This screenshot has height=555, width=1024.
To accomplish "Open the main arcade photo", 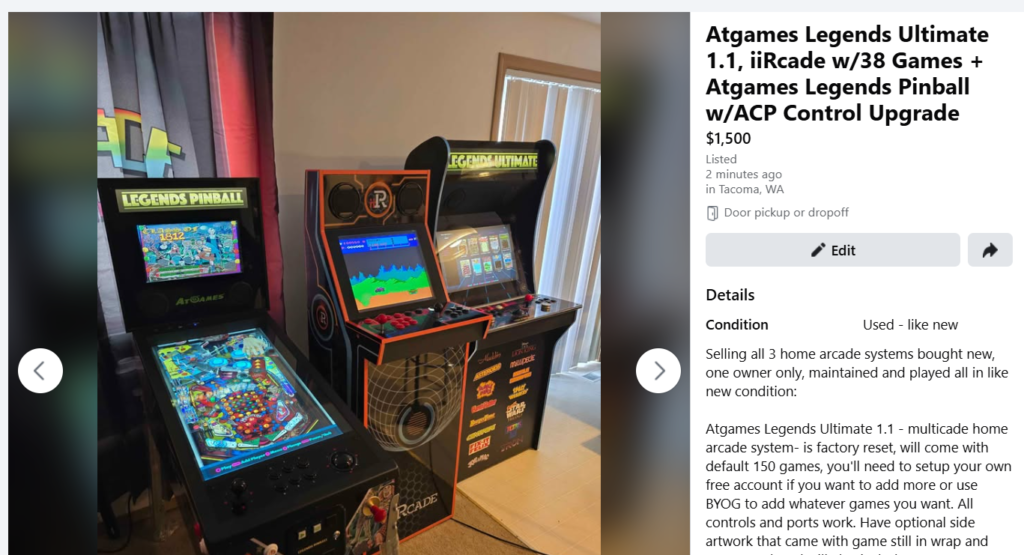I will pos(349,283).
